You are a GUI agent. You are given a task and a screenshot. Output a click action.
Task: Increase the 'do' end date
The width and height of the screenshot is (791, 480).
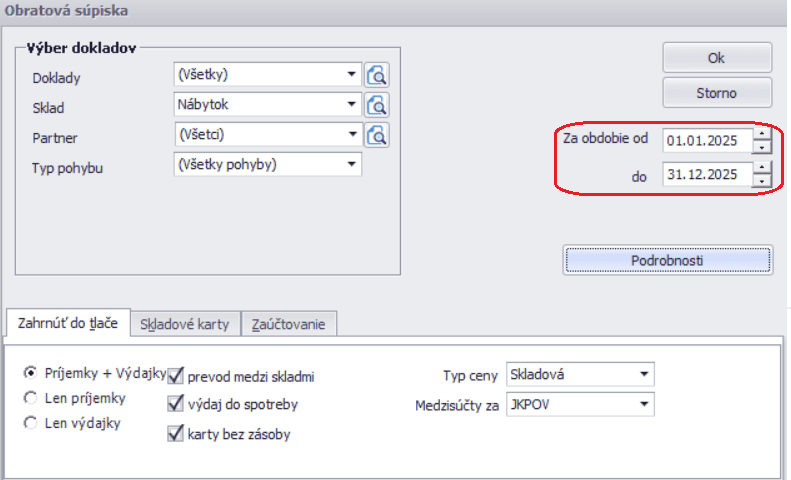click(x=763, y=168)
